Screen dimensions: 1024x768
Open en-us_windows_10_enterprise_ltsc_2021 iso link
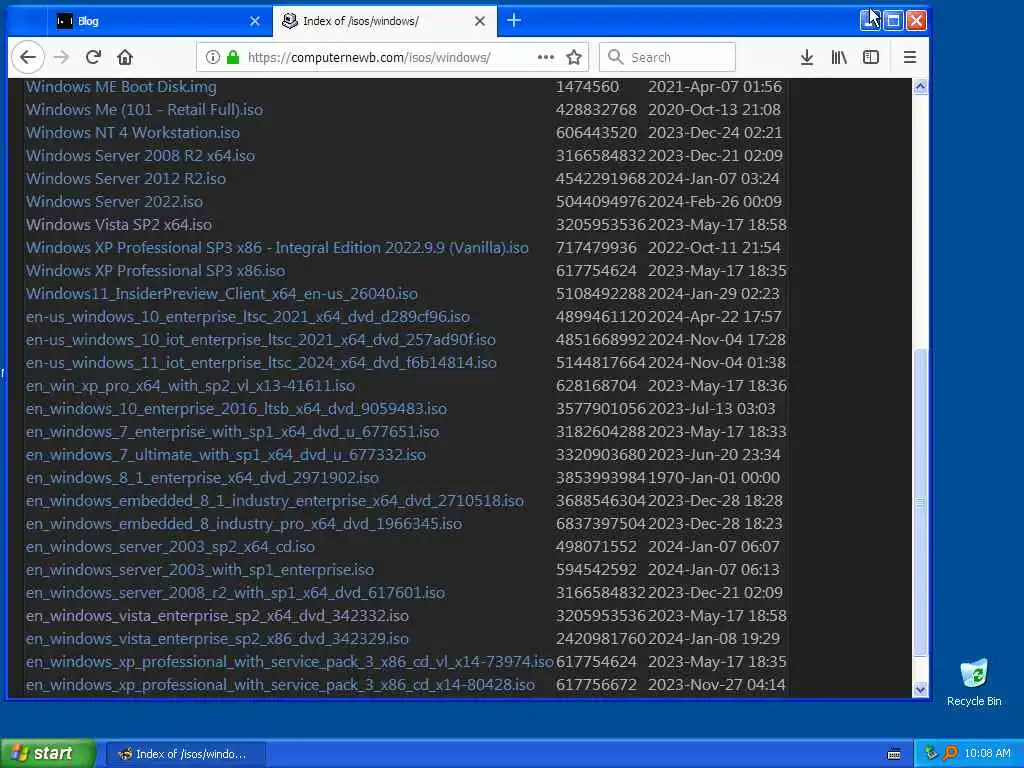[x=248, y=317]
